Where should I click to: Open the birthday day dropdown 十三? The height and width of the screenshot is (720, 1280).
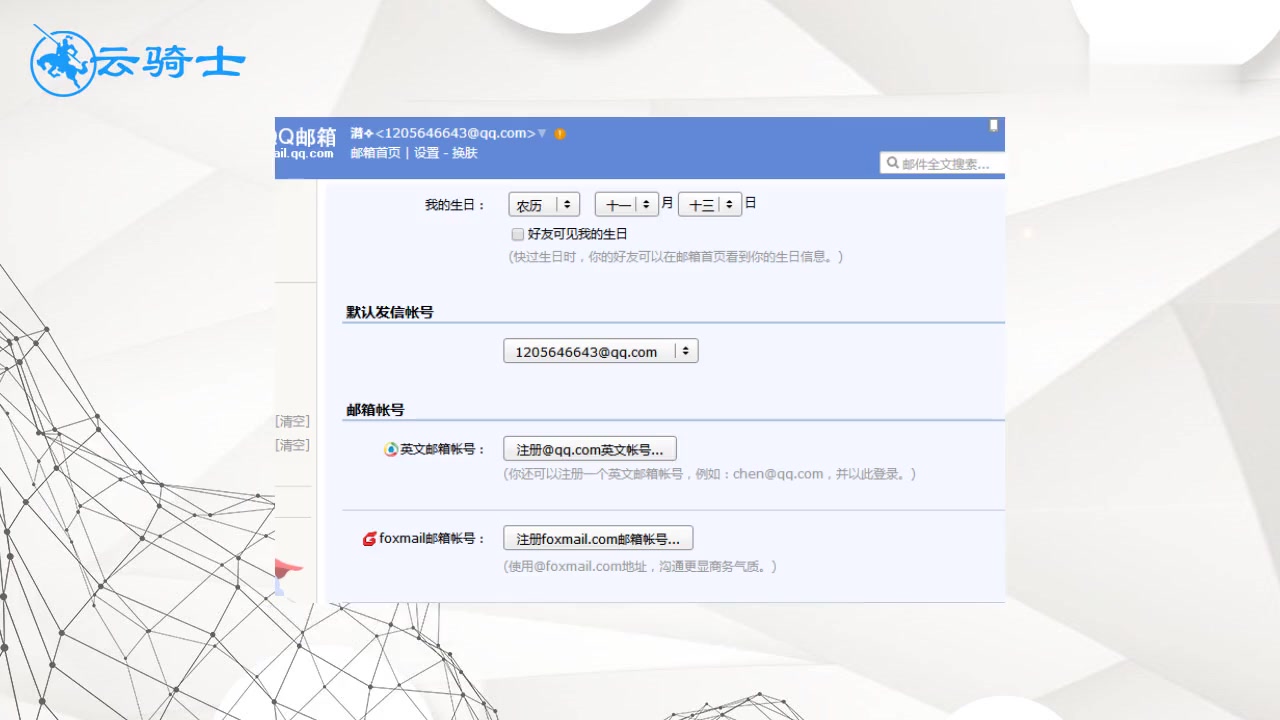[x=710, y=205]
